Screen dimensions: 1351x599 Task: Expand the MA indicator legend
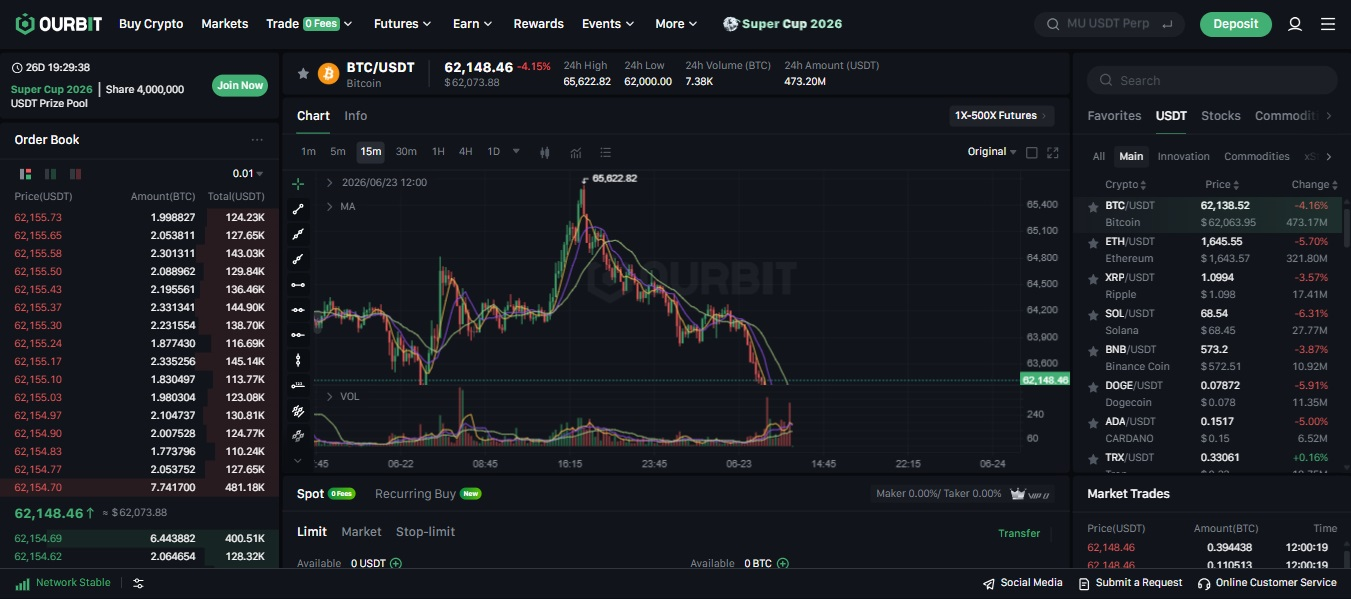[331, 207]
